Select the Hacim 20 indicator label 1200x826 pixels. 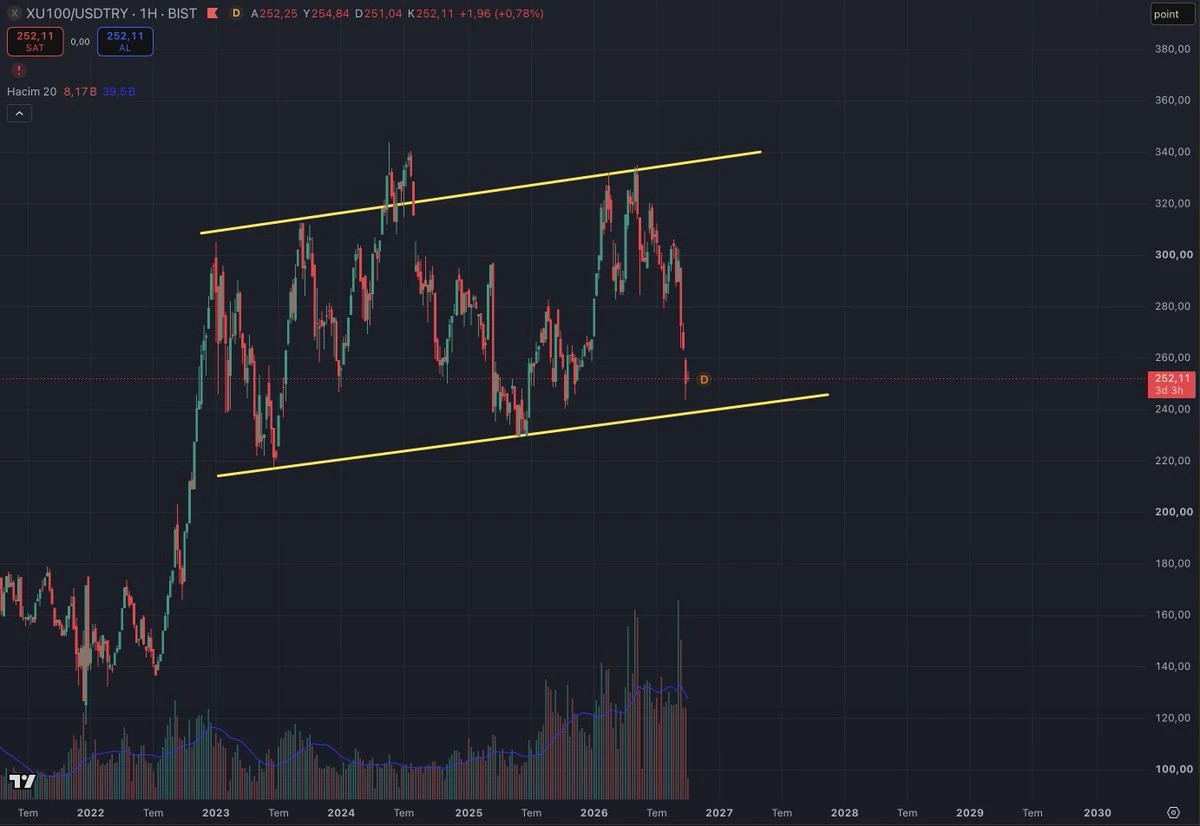click(x=32, y=92)
